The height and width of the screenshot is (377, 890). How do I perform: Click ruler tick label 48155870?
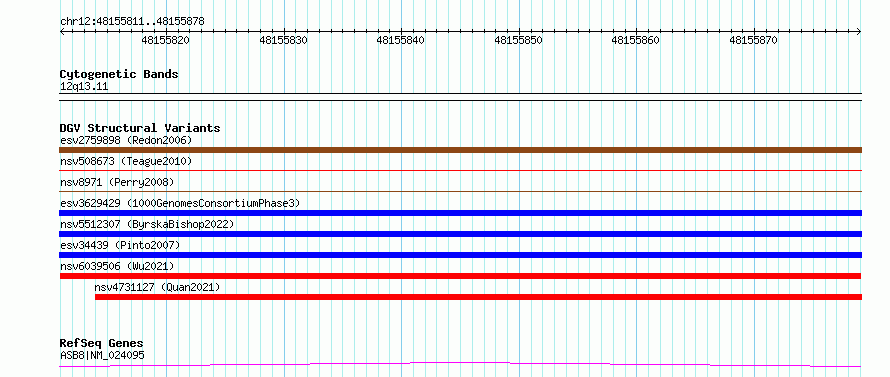[753, 40]
